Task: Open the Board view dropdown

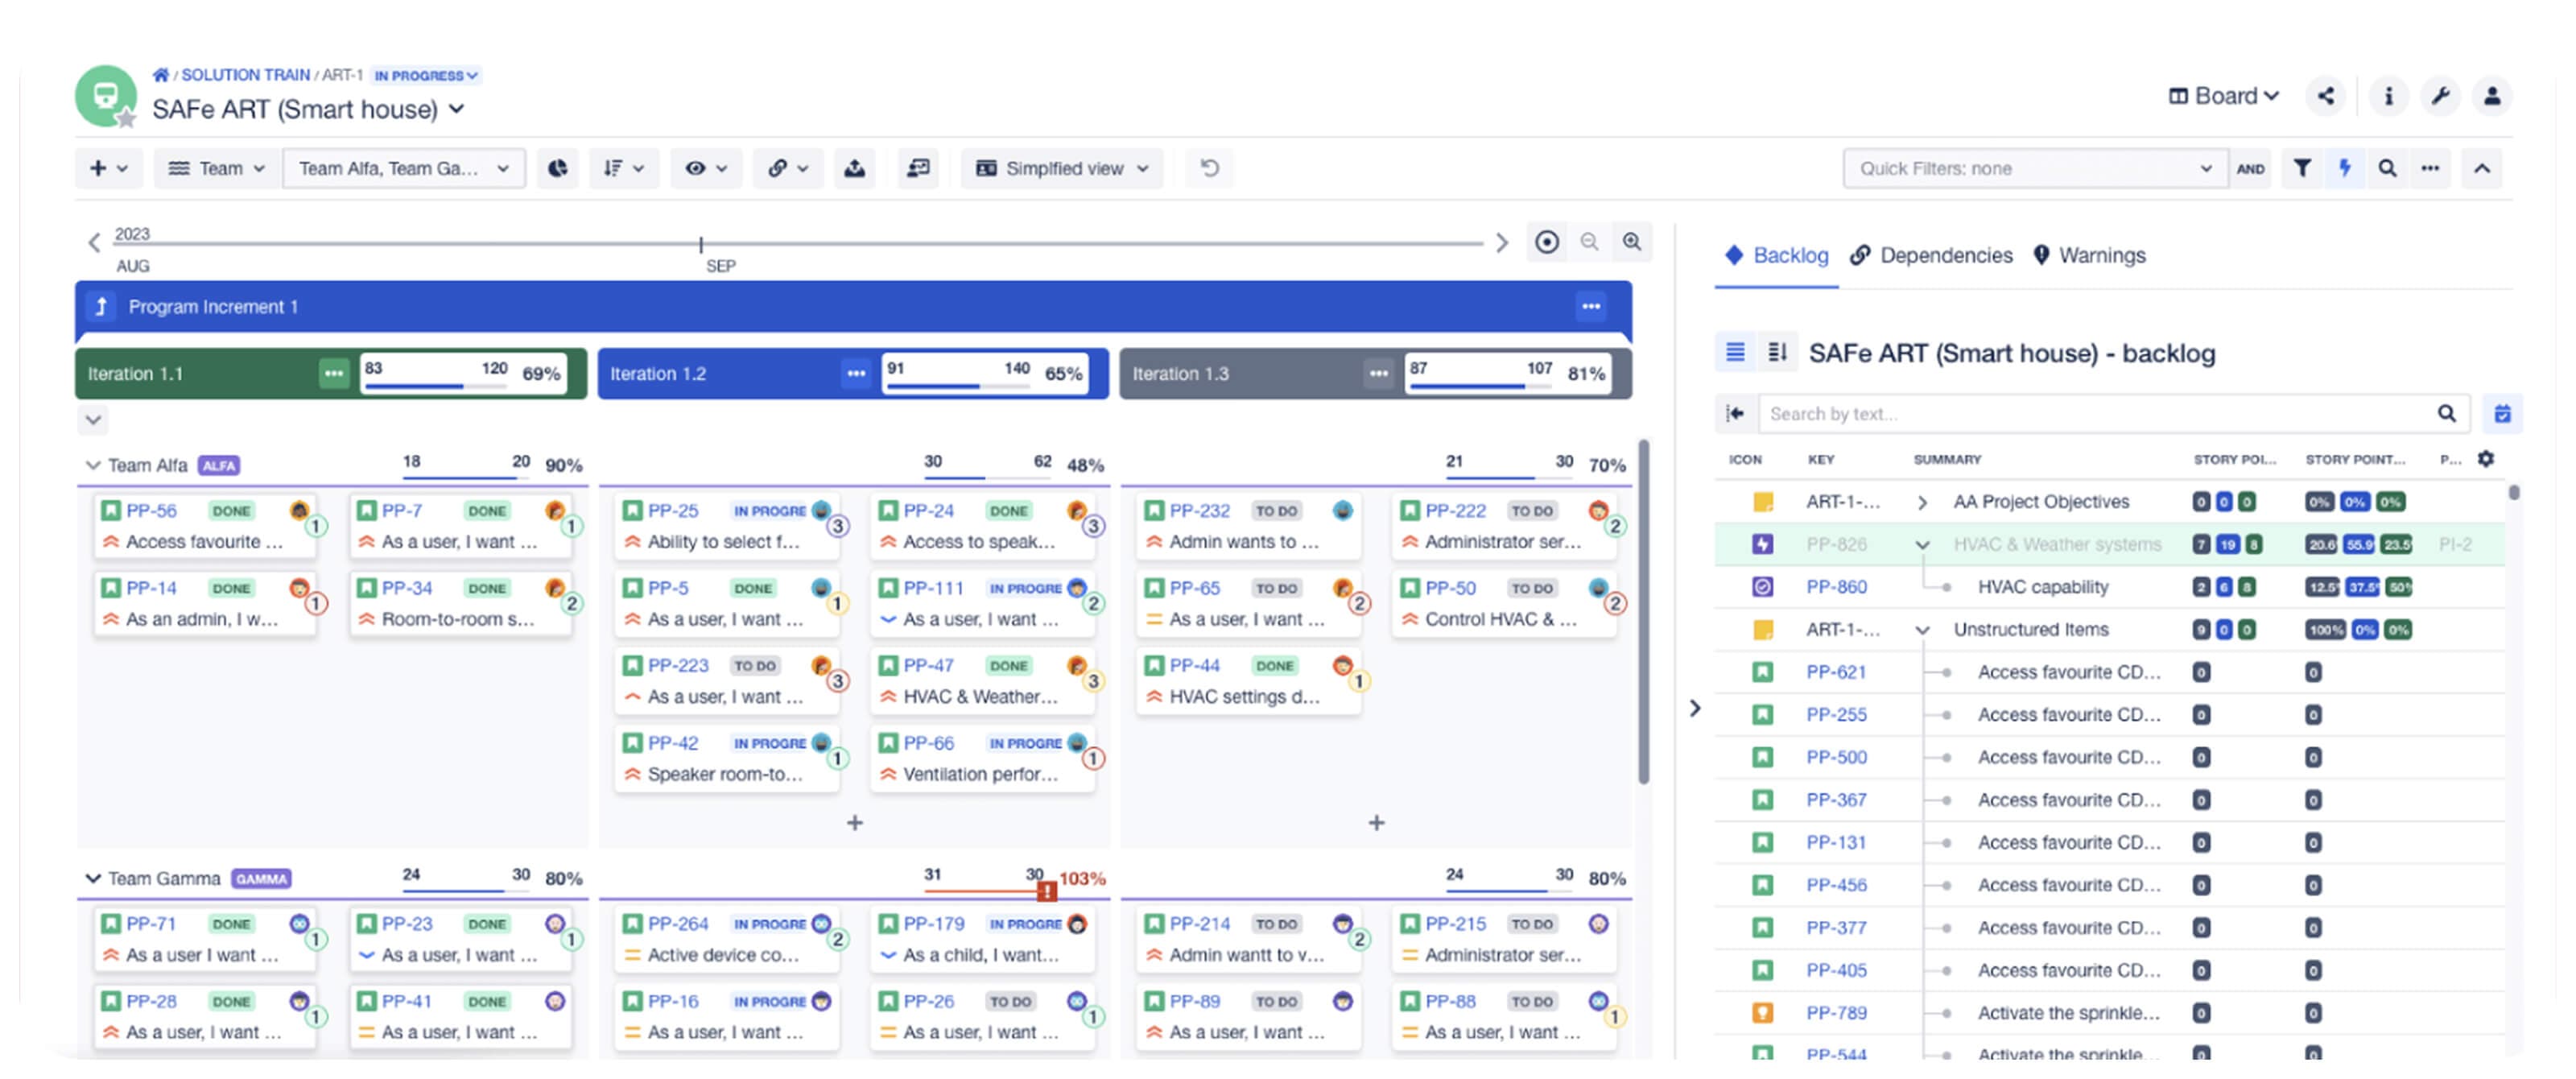Action: [x=2224, y=96]
